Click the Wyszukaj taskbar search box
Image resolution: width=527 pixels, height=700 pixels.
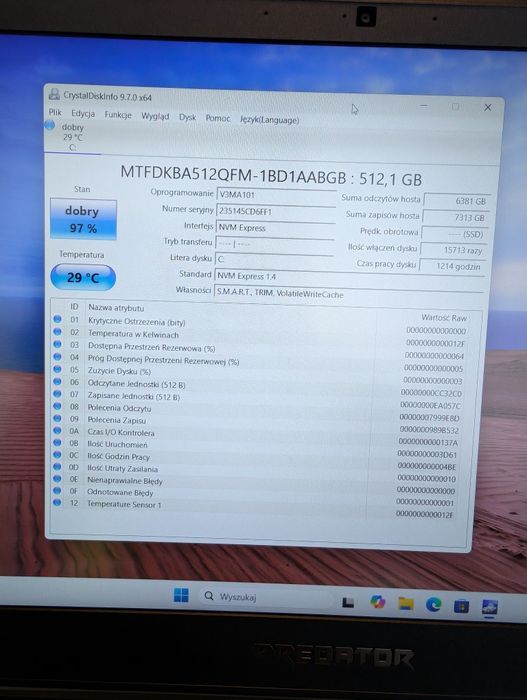(x=266, y=597)
